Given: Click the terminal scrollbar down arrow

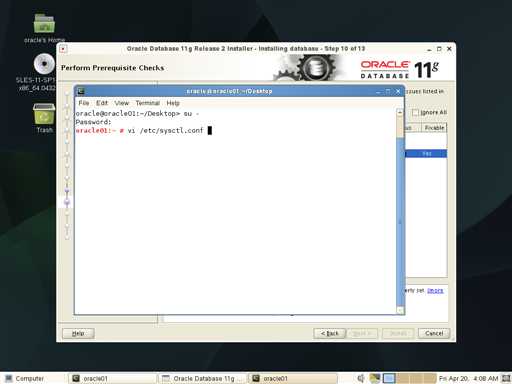Looking at the screenshot, I should [400, 310].
